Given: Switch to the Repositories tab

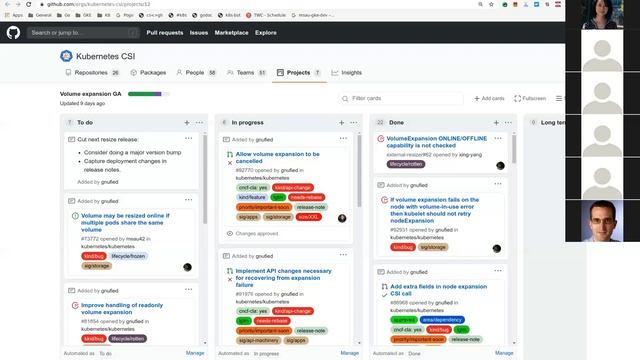Looking at the screenshot, I should [92, 73].
